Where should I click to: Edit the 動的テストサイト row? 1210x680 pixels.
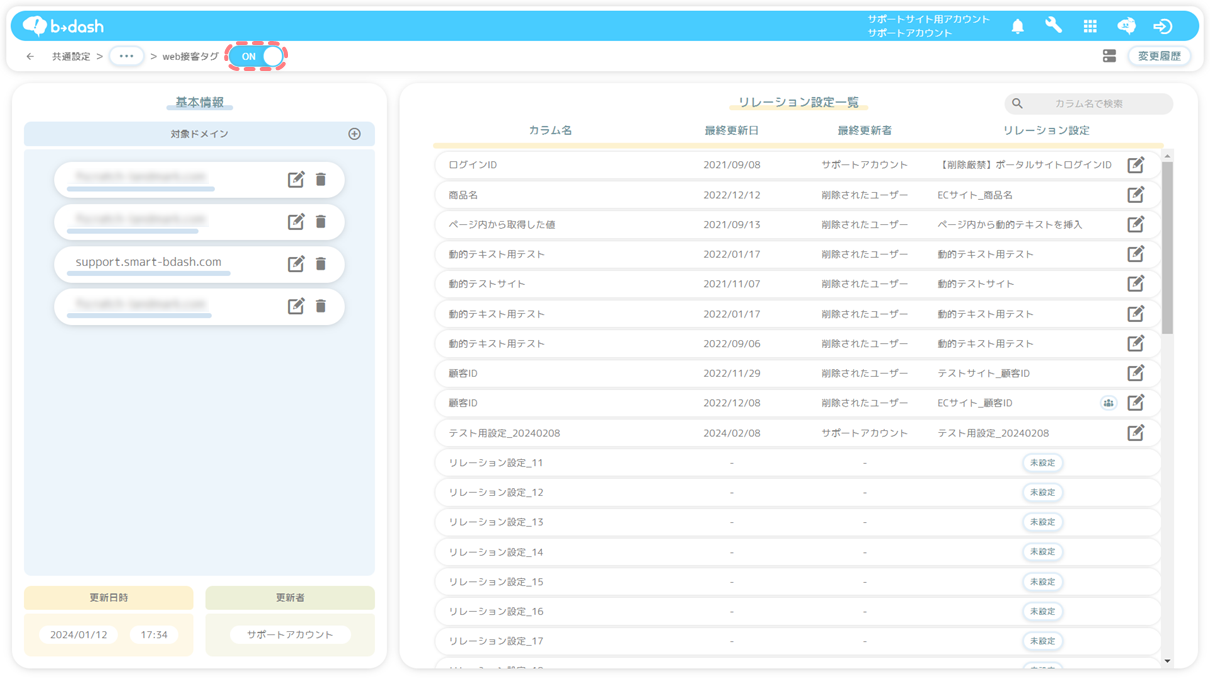(x=1136, y=284)
